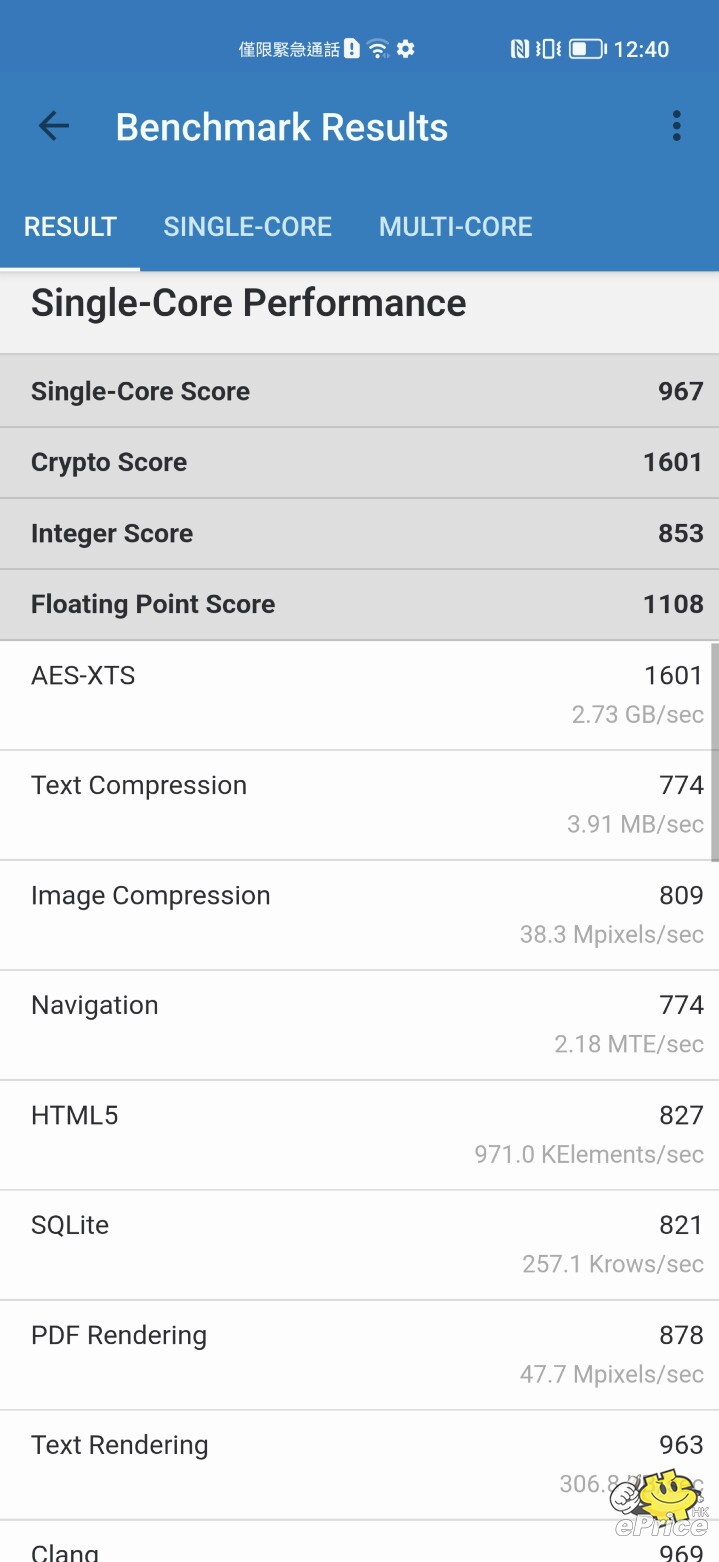
Task: Tap the clock showing 12:40
Action: click(x=641, y=49)
